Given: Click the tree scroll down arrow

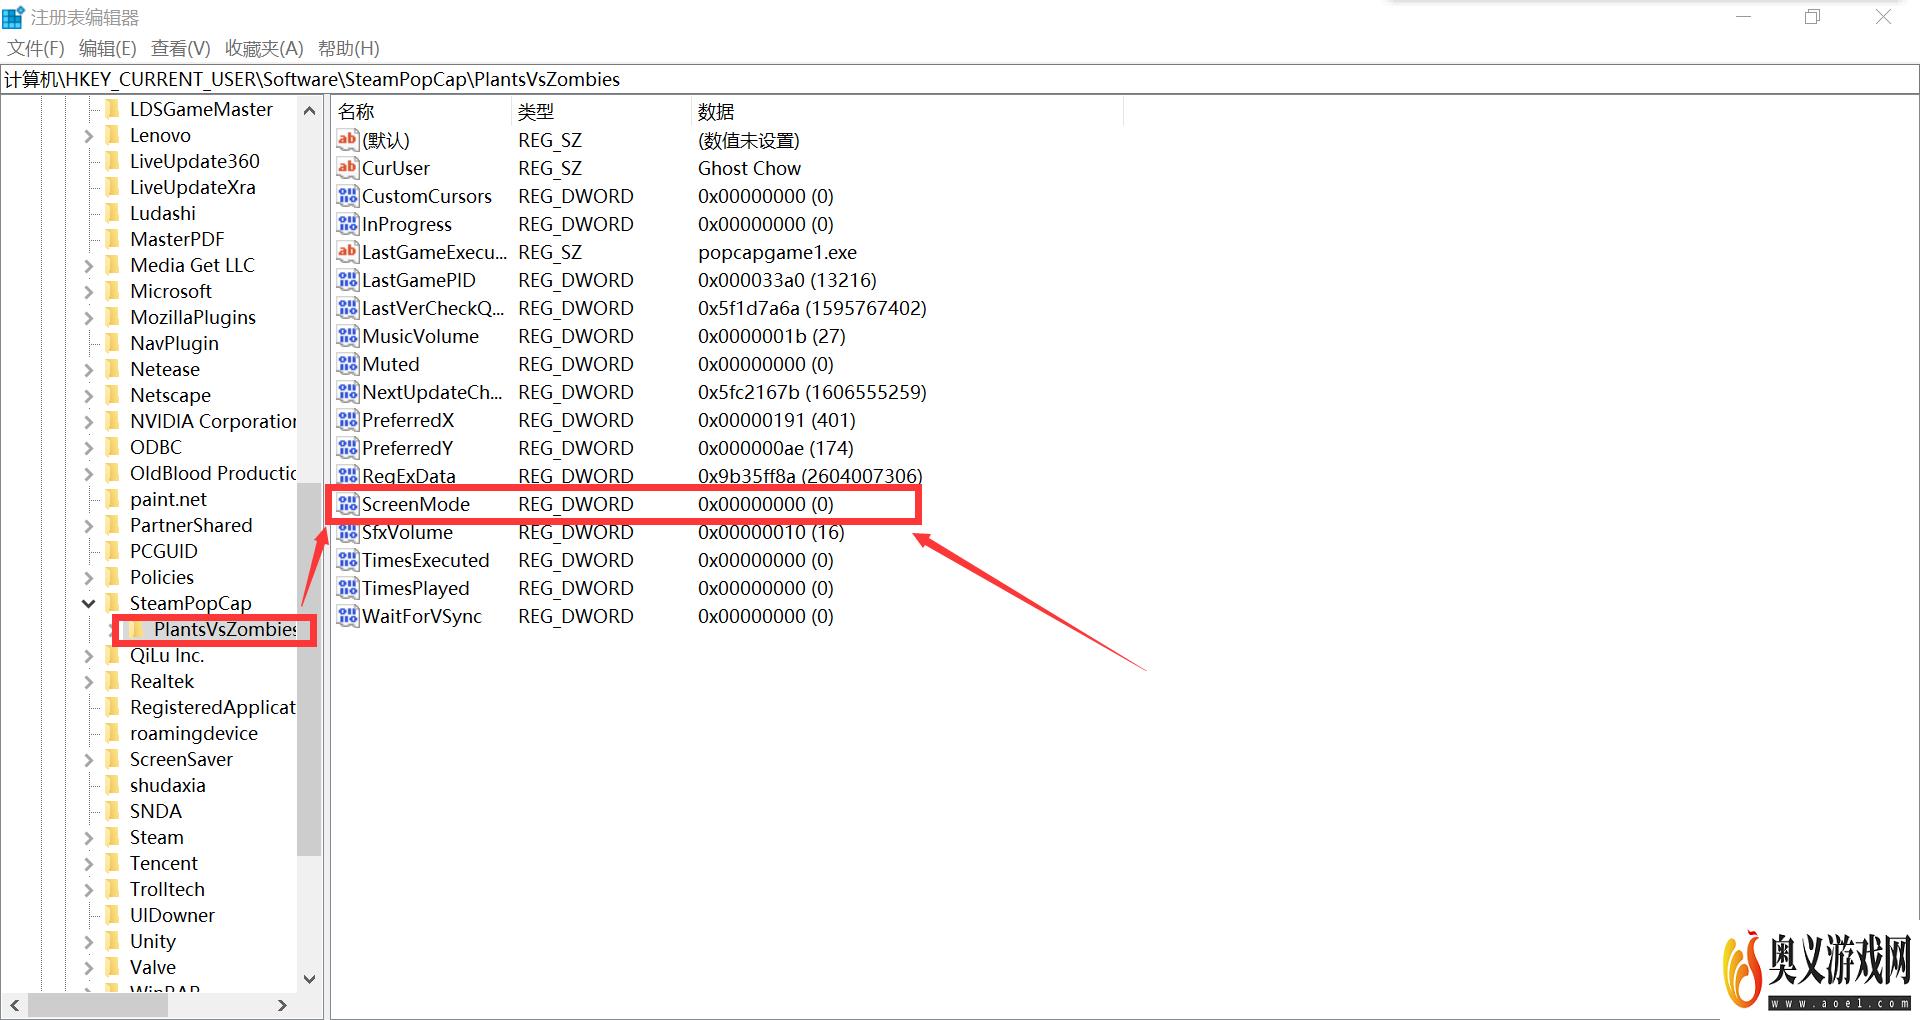Looking at the screenshot, I should (309, 979).
